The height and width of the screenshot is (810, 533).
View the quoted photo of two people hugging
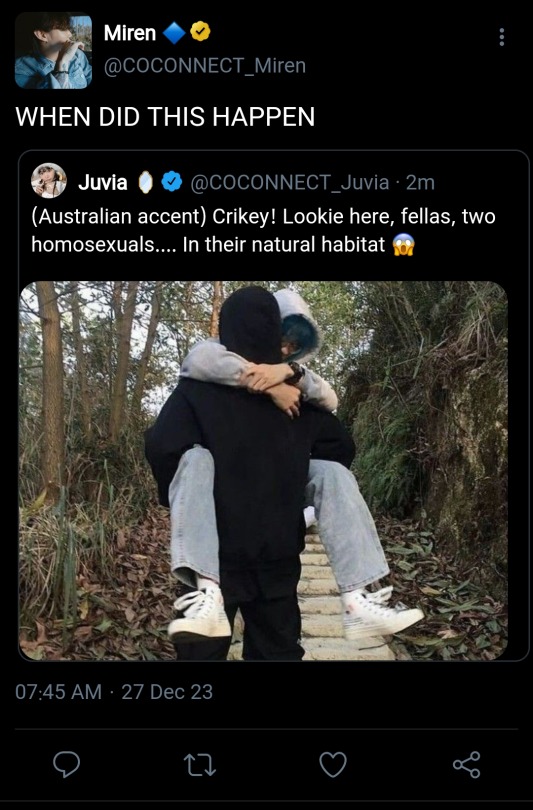263,471
